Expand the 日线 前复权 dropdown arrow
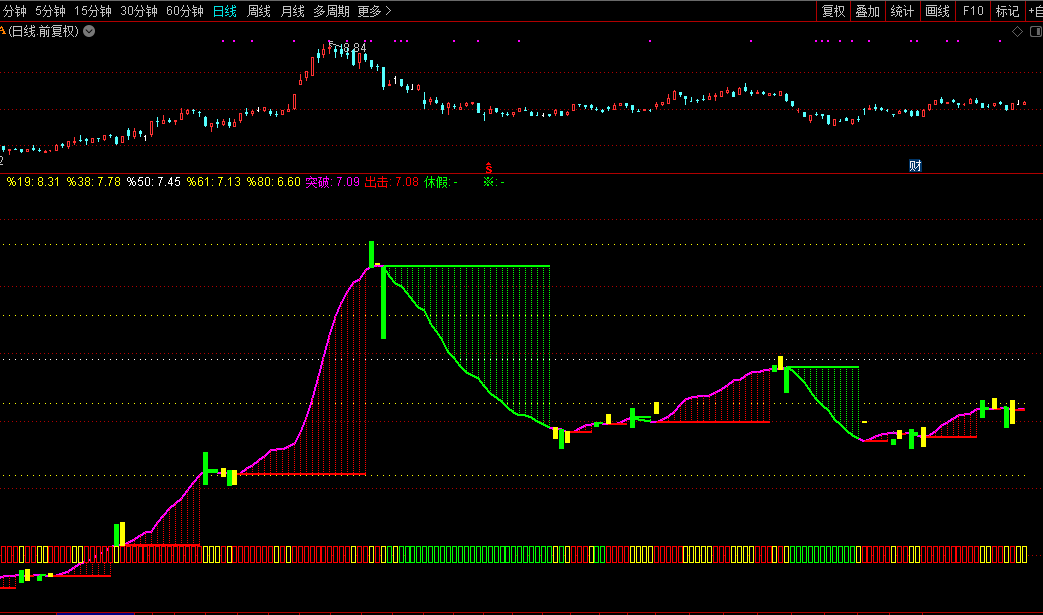The height and width of the screenshot is (615, 1043). [x=90, y=31]
